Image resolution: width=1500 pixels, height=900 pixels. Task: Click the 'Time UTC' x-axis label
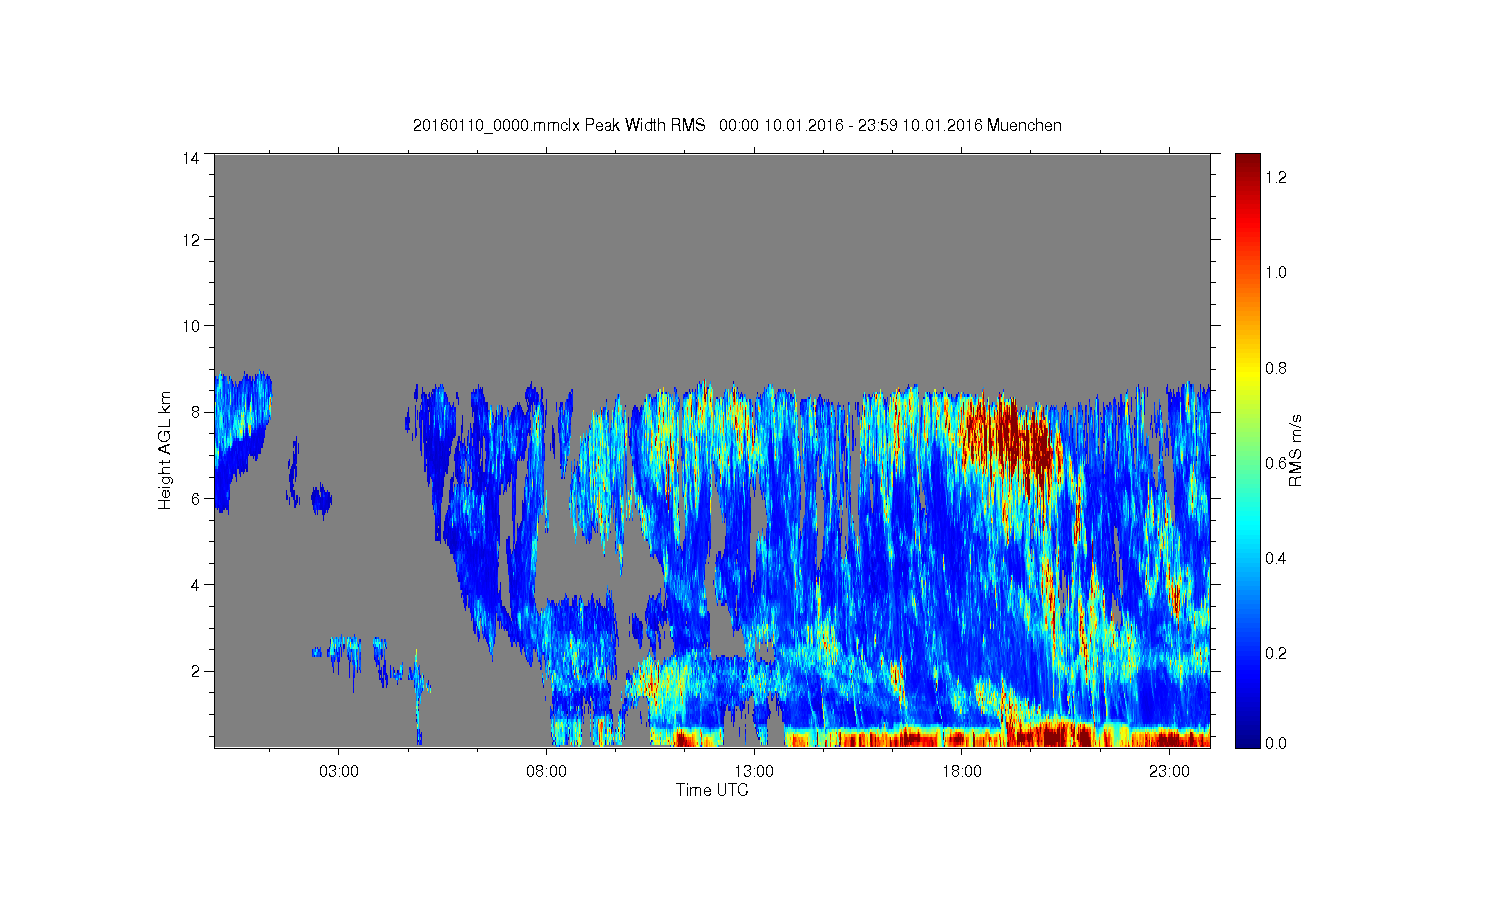tap(712, 790)
